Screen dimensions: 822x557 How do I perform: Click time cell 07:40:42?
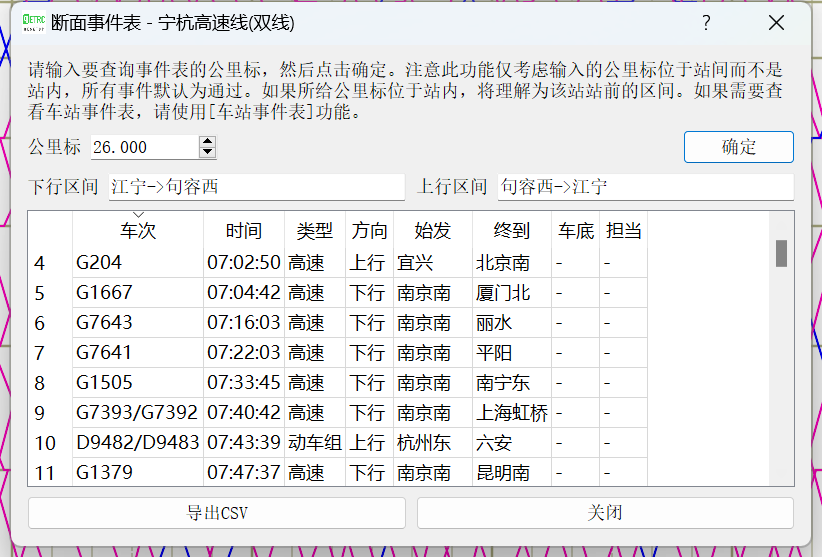coord(244,412)
